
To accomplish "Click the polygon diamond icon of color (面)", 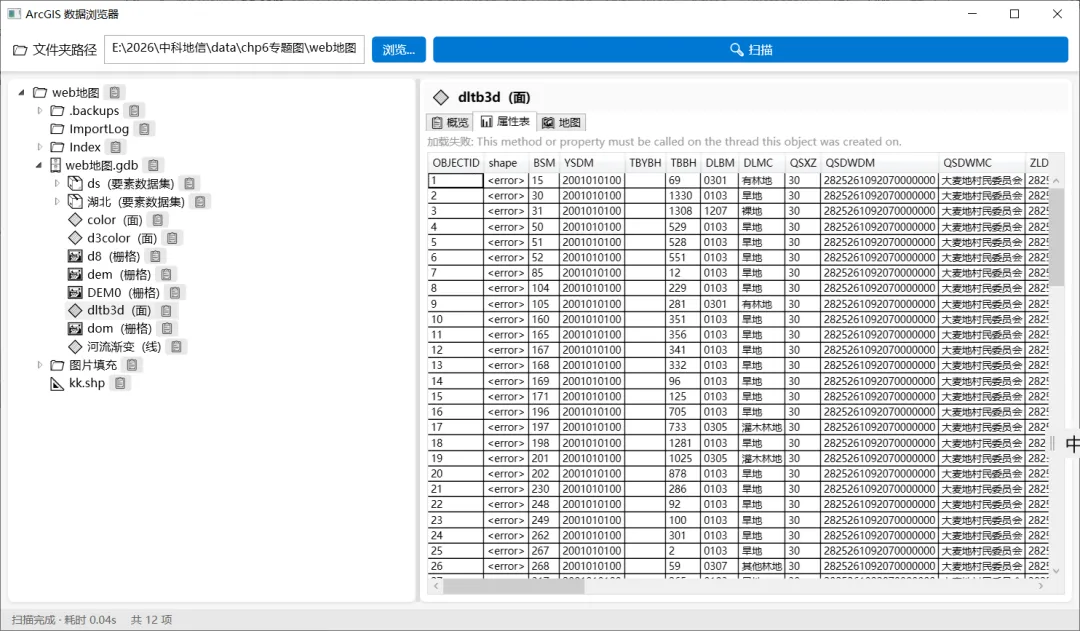I will 75,220.
